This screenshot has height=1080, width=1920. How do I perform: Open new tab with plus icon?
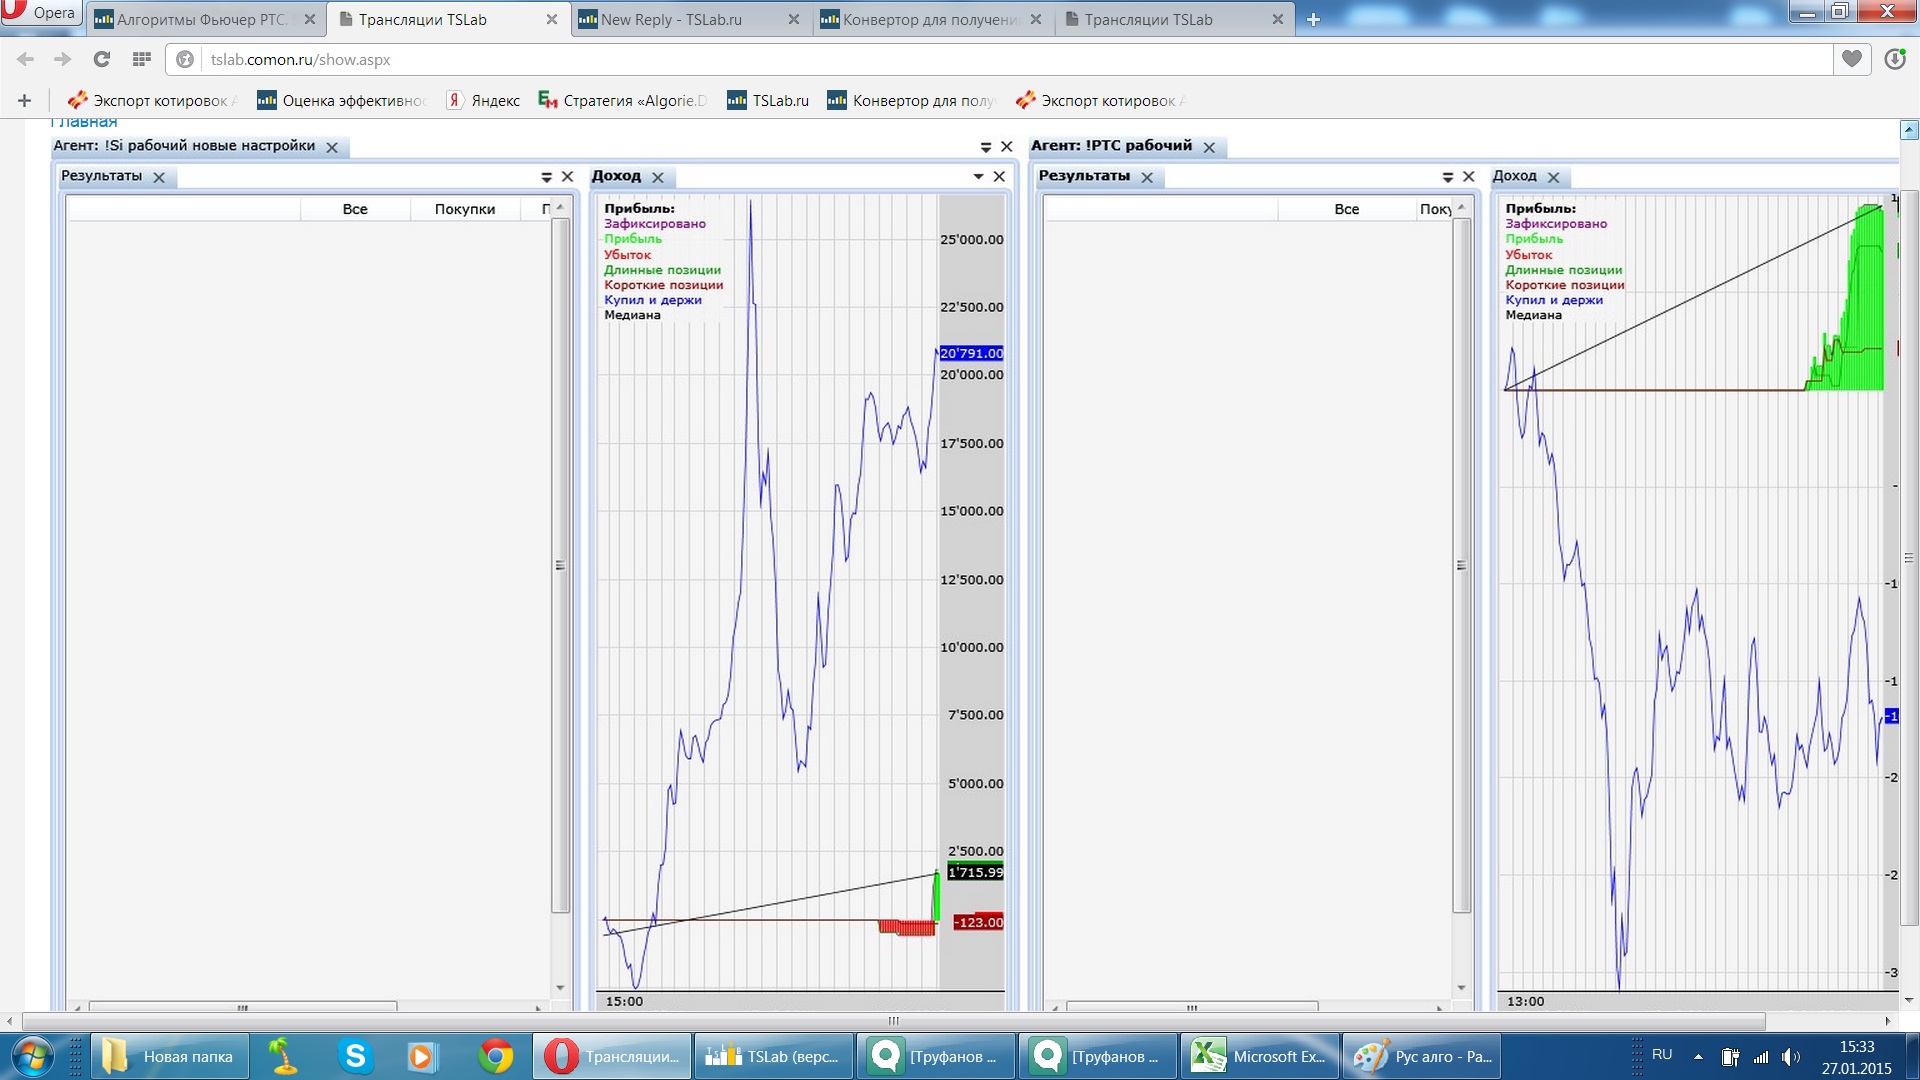pyautogui.click(x=1313, y=19)
